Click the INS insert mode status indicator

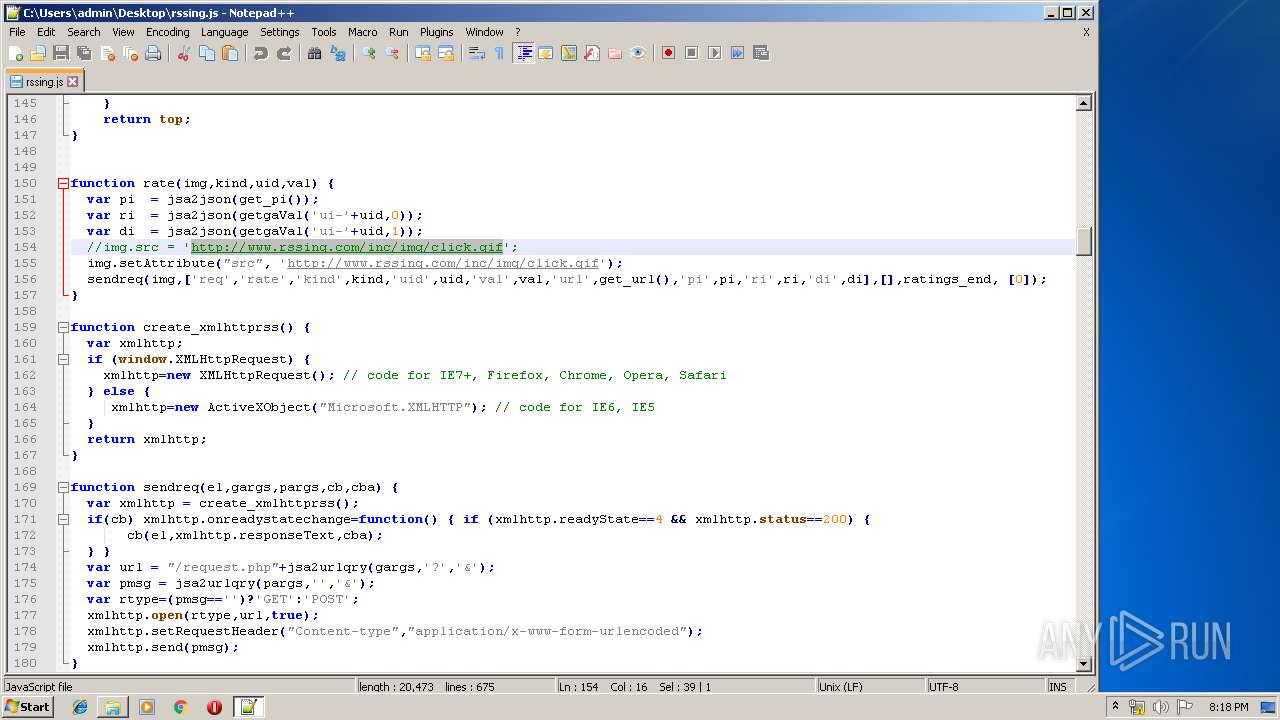click(1057, 687)
